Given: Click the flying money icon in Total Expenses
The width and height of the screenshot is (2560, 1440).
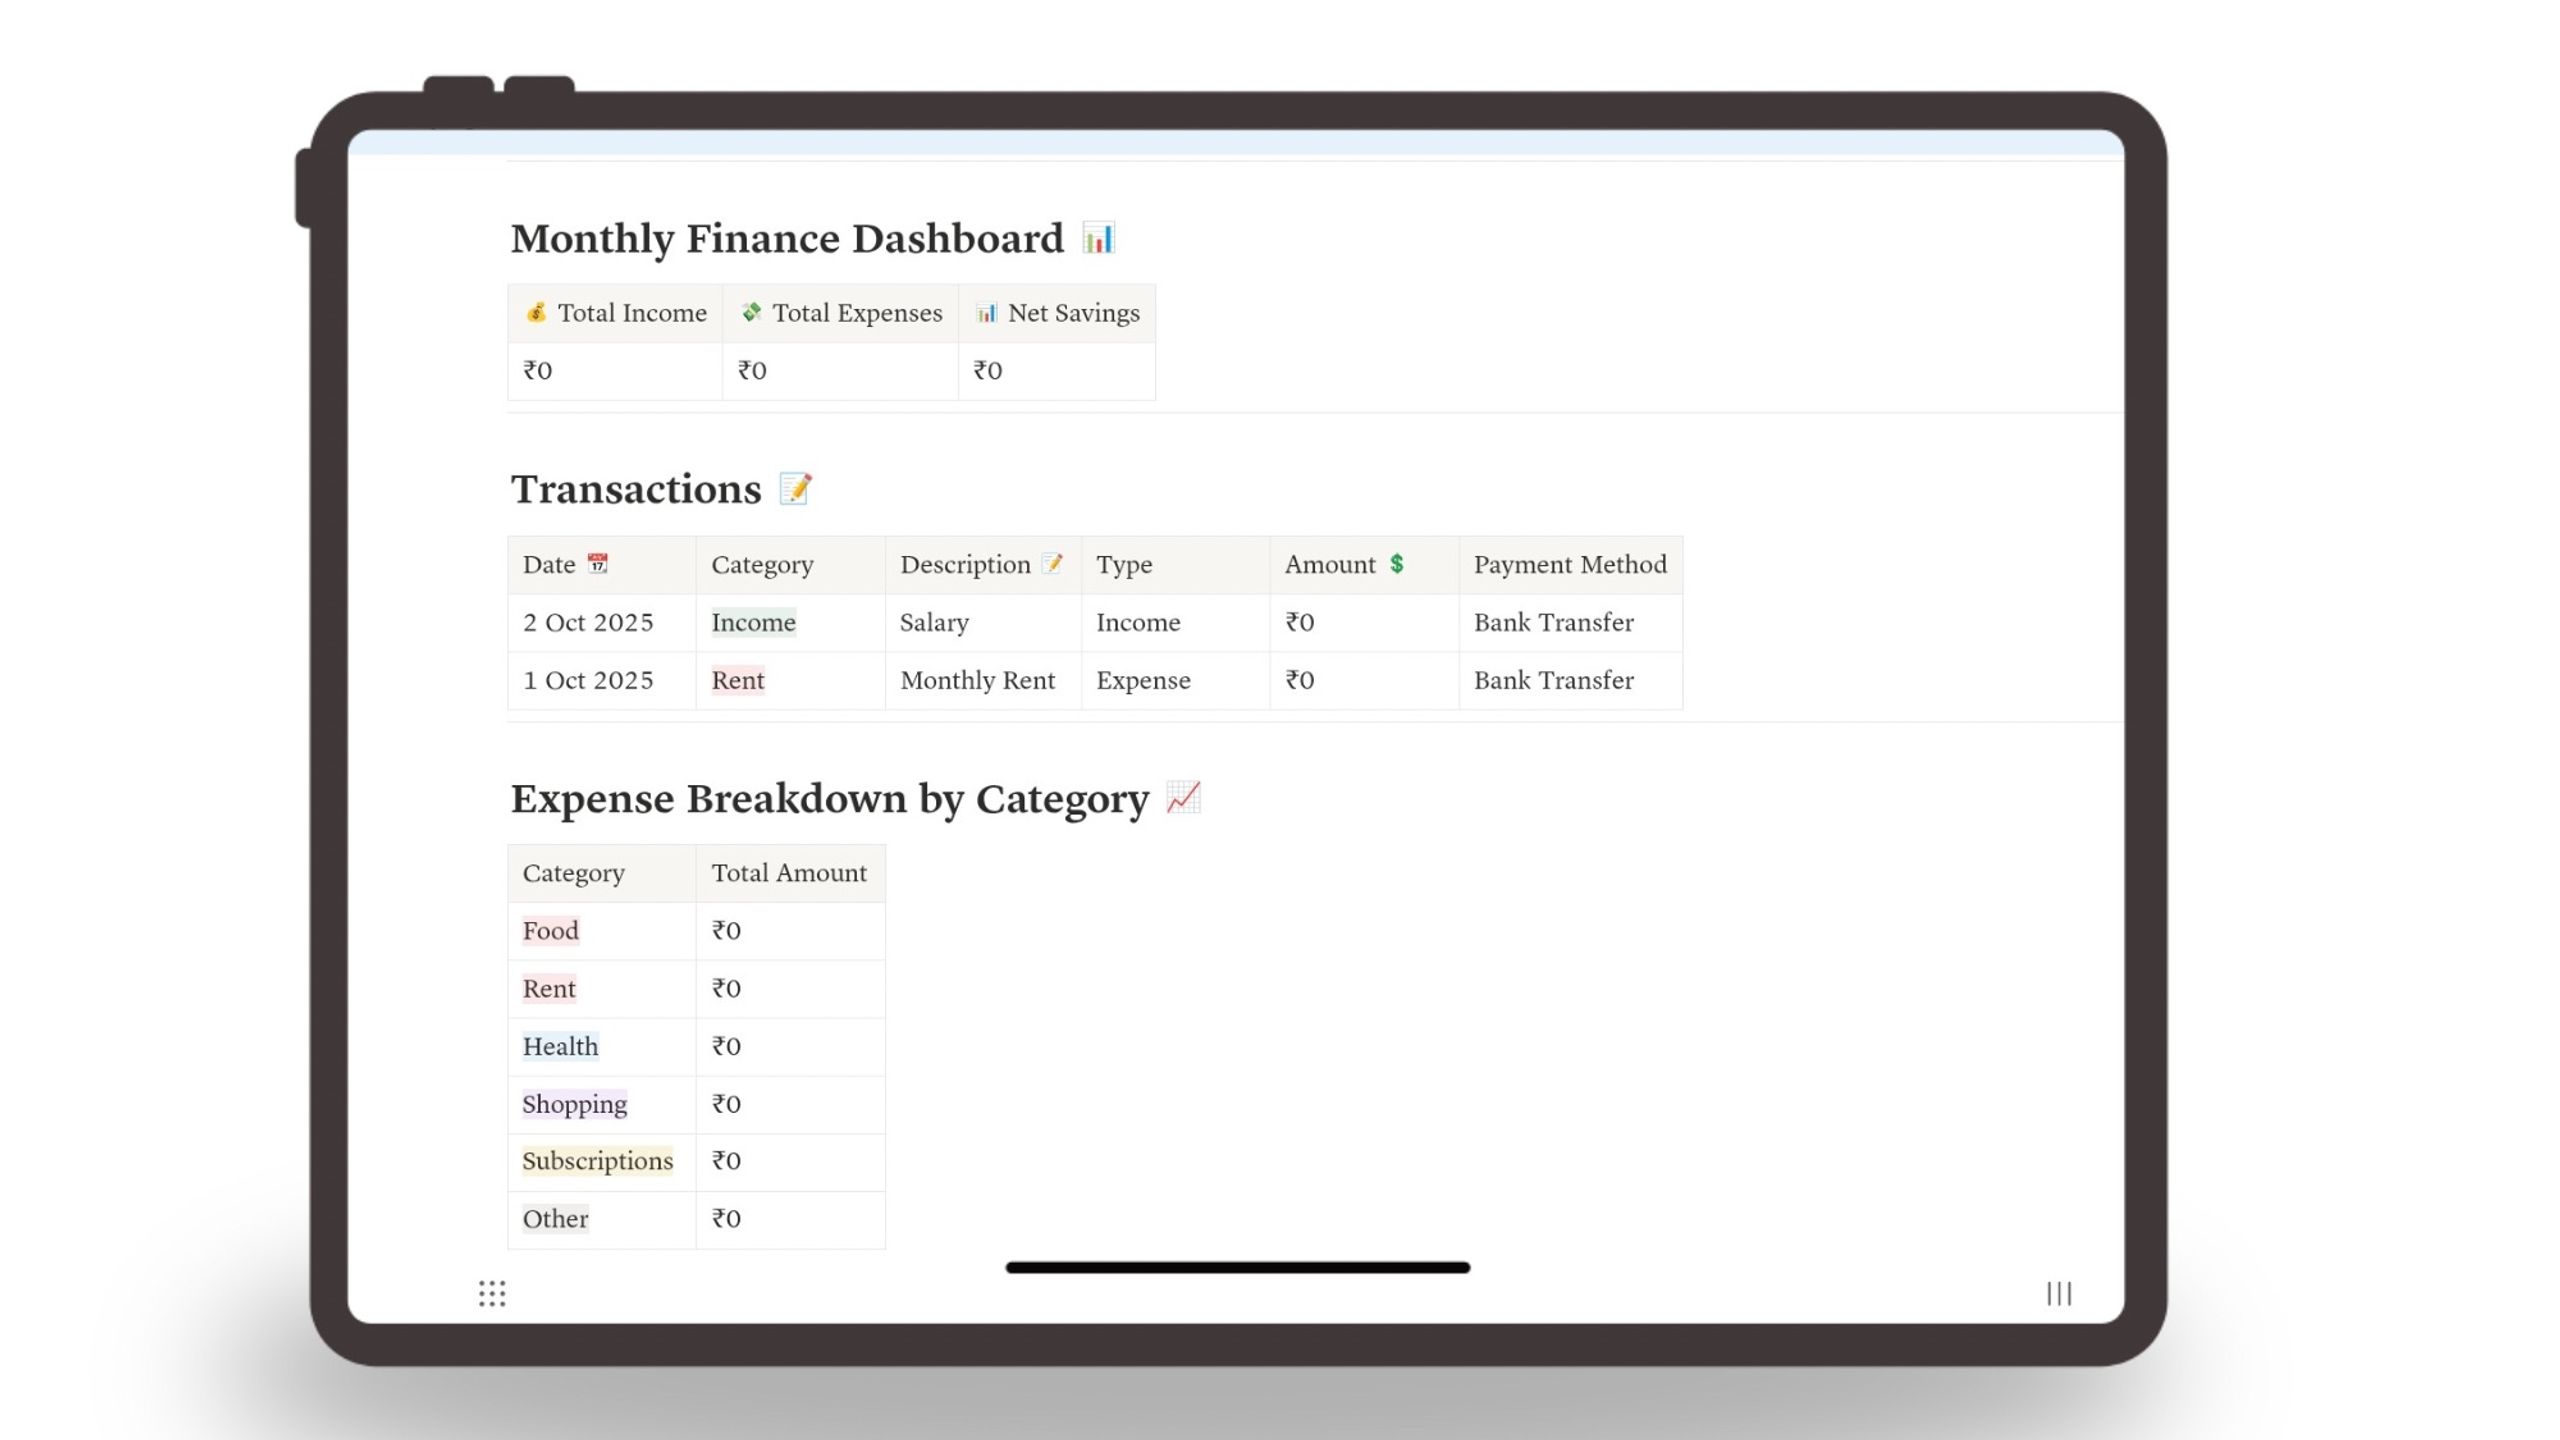Looking at the screenshot, I should (x=751, y=312).
